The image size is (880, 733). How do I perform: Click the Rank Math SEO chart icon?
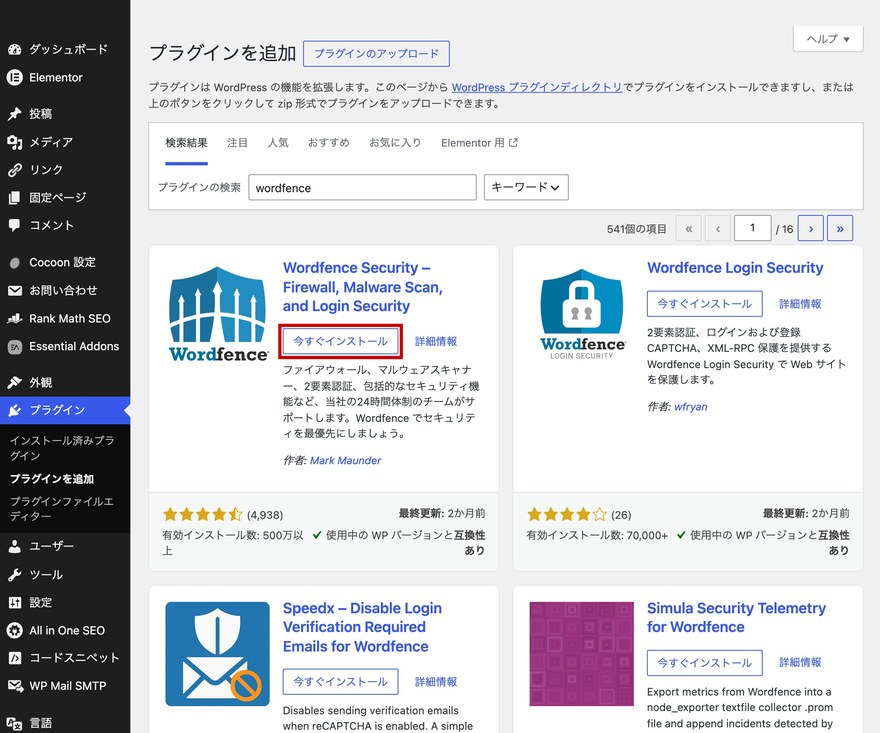(x=15, y=318)
